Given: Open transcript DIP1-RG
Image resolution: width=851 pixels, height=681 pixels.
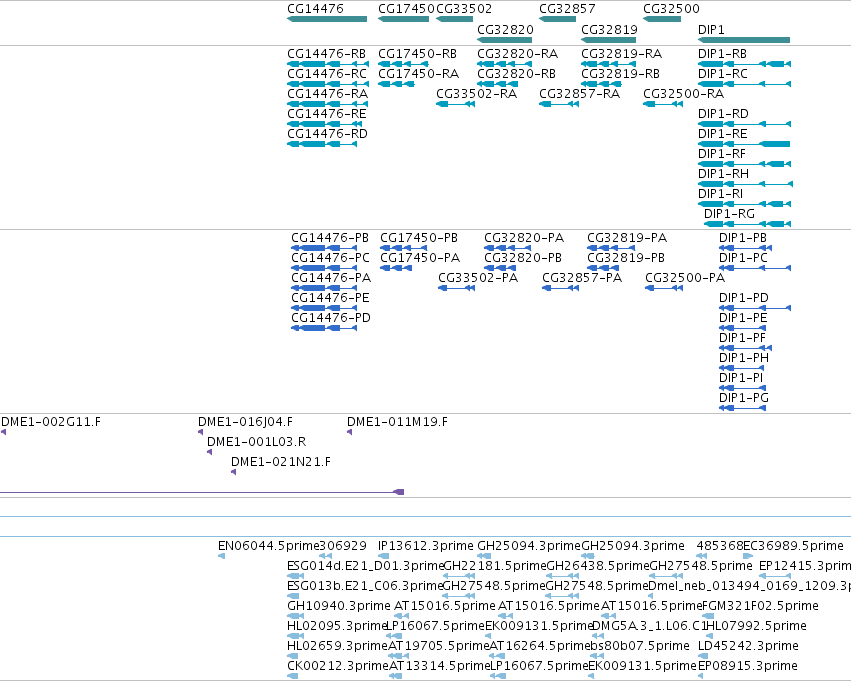Looking at the screenshot, I should [729, 214].
